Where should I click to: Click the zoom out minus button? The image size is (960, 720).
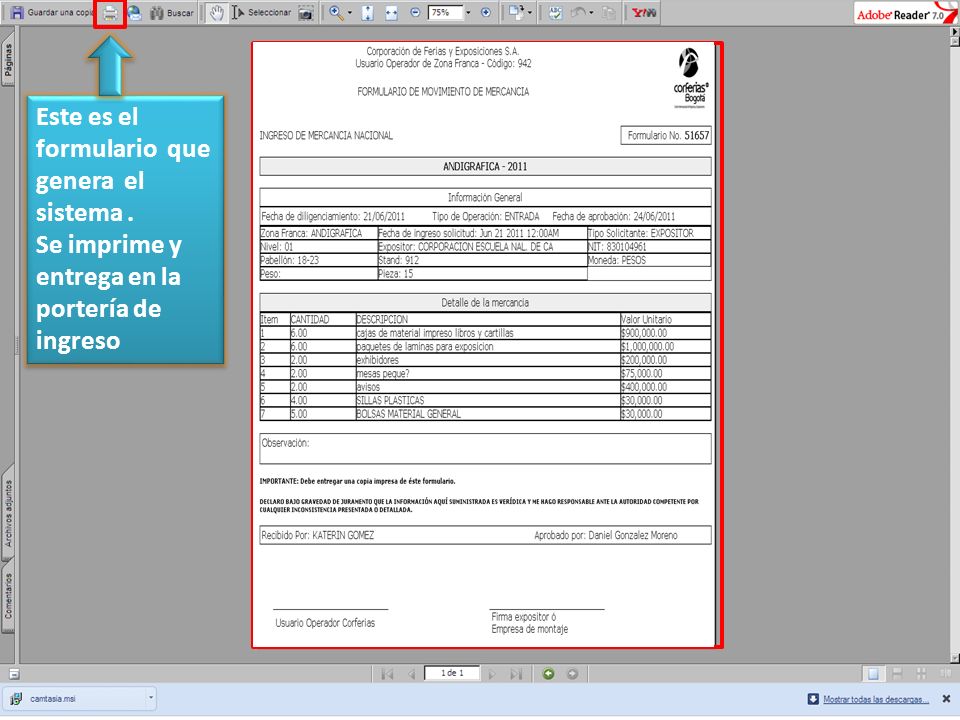pos(415,12)
